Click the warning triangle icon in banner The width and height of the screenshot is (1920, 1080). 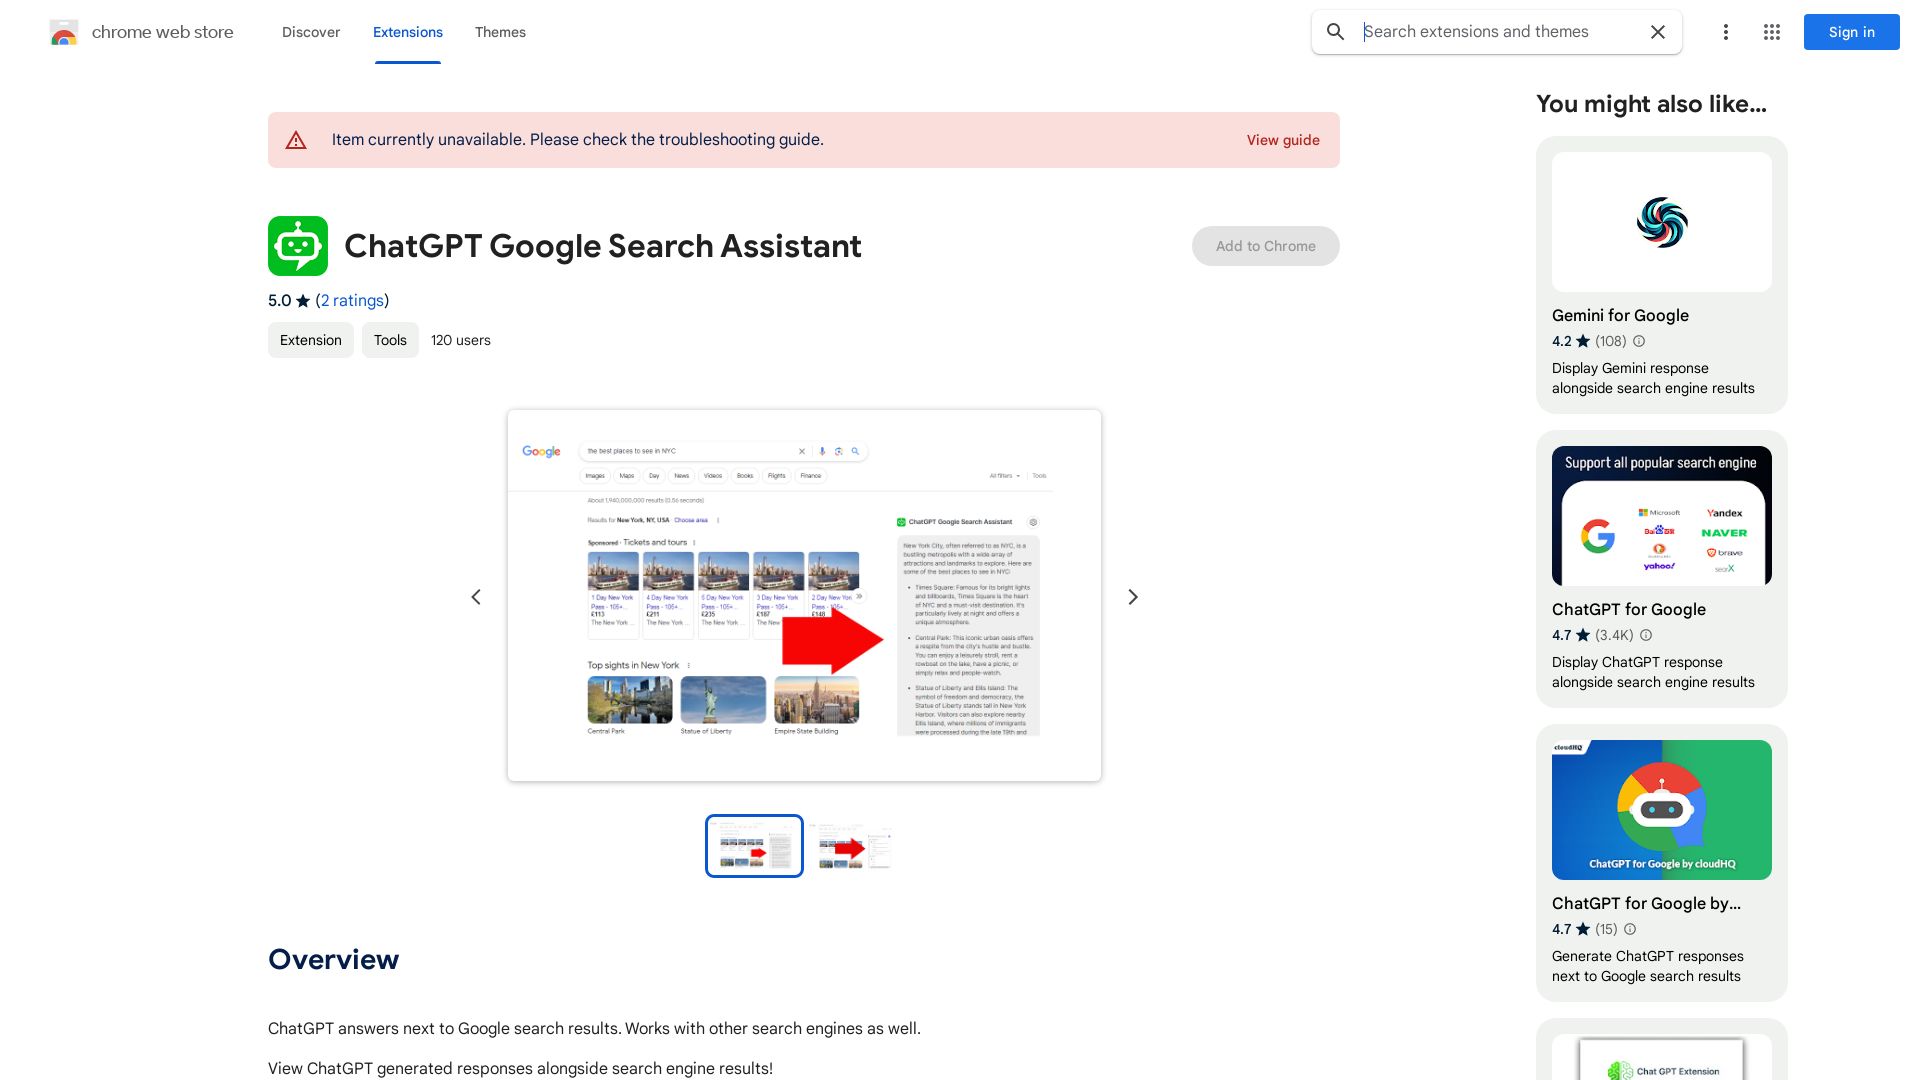pos(296,140)
